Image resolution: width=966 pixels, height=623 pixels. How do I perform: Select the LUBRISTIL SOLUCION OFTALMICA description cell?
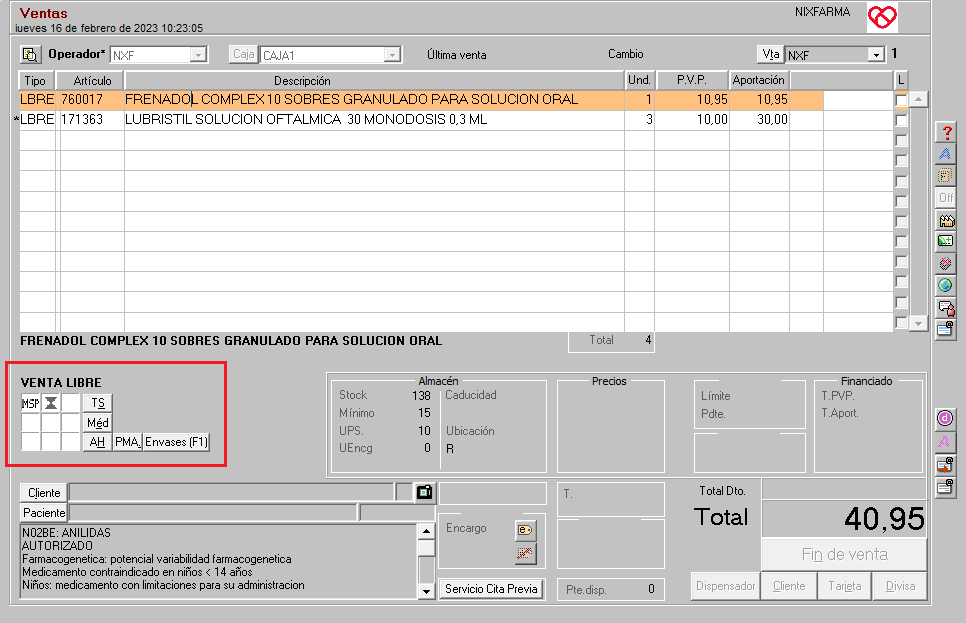[374, 120]
